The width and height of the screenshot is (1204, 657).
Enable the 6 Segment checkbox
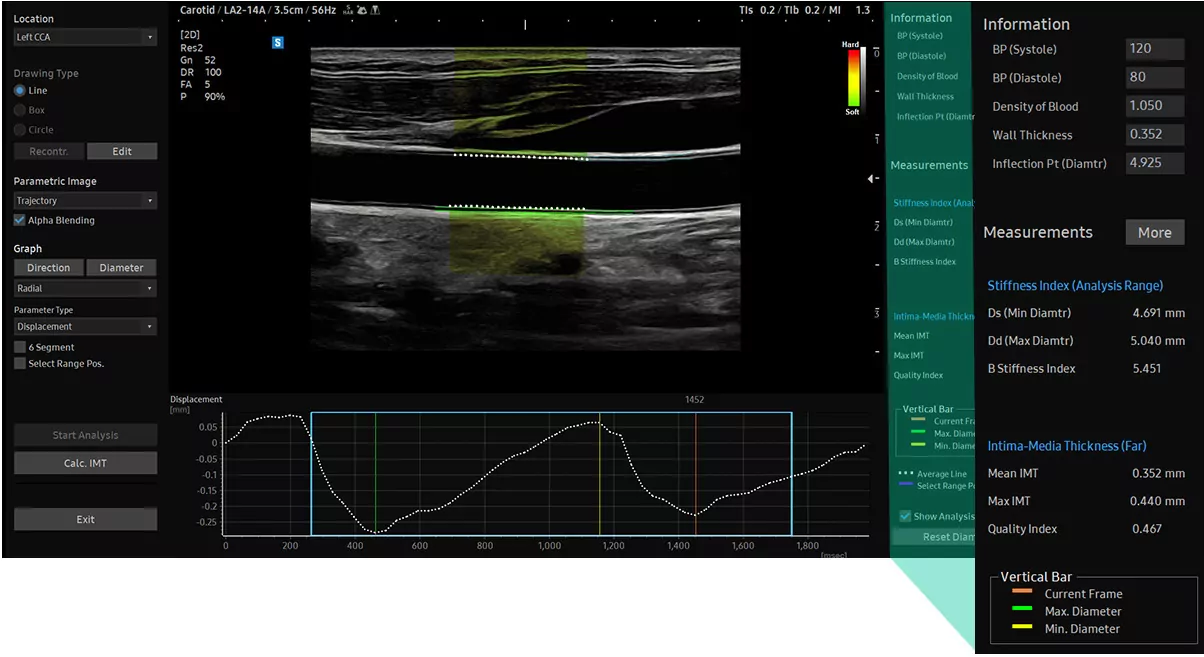coord(20,346)
